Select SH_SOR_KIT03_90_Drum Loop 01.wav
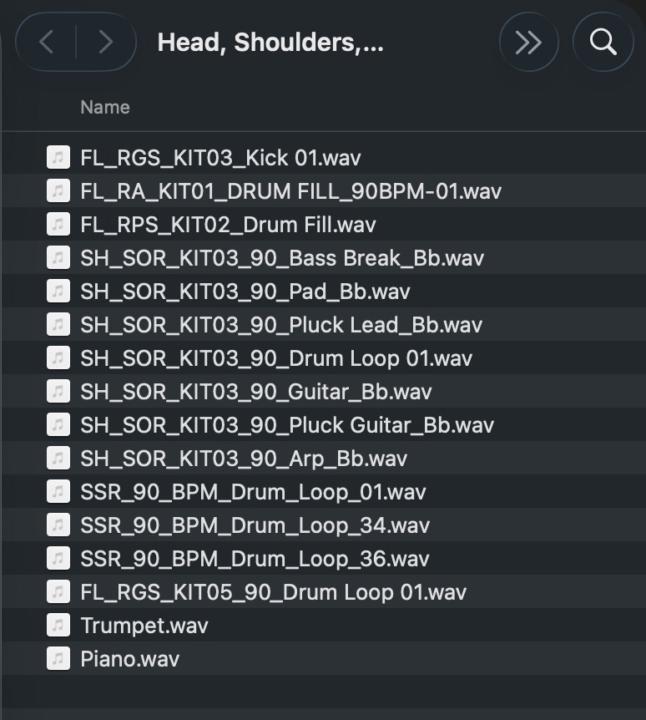Viewport: 646px width, 720px height. pyautogui.click(x=276, y=358)
